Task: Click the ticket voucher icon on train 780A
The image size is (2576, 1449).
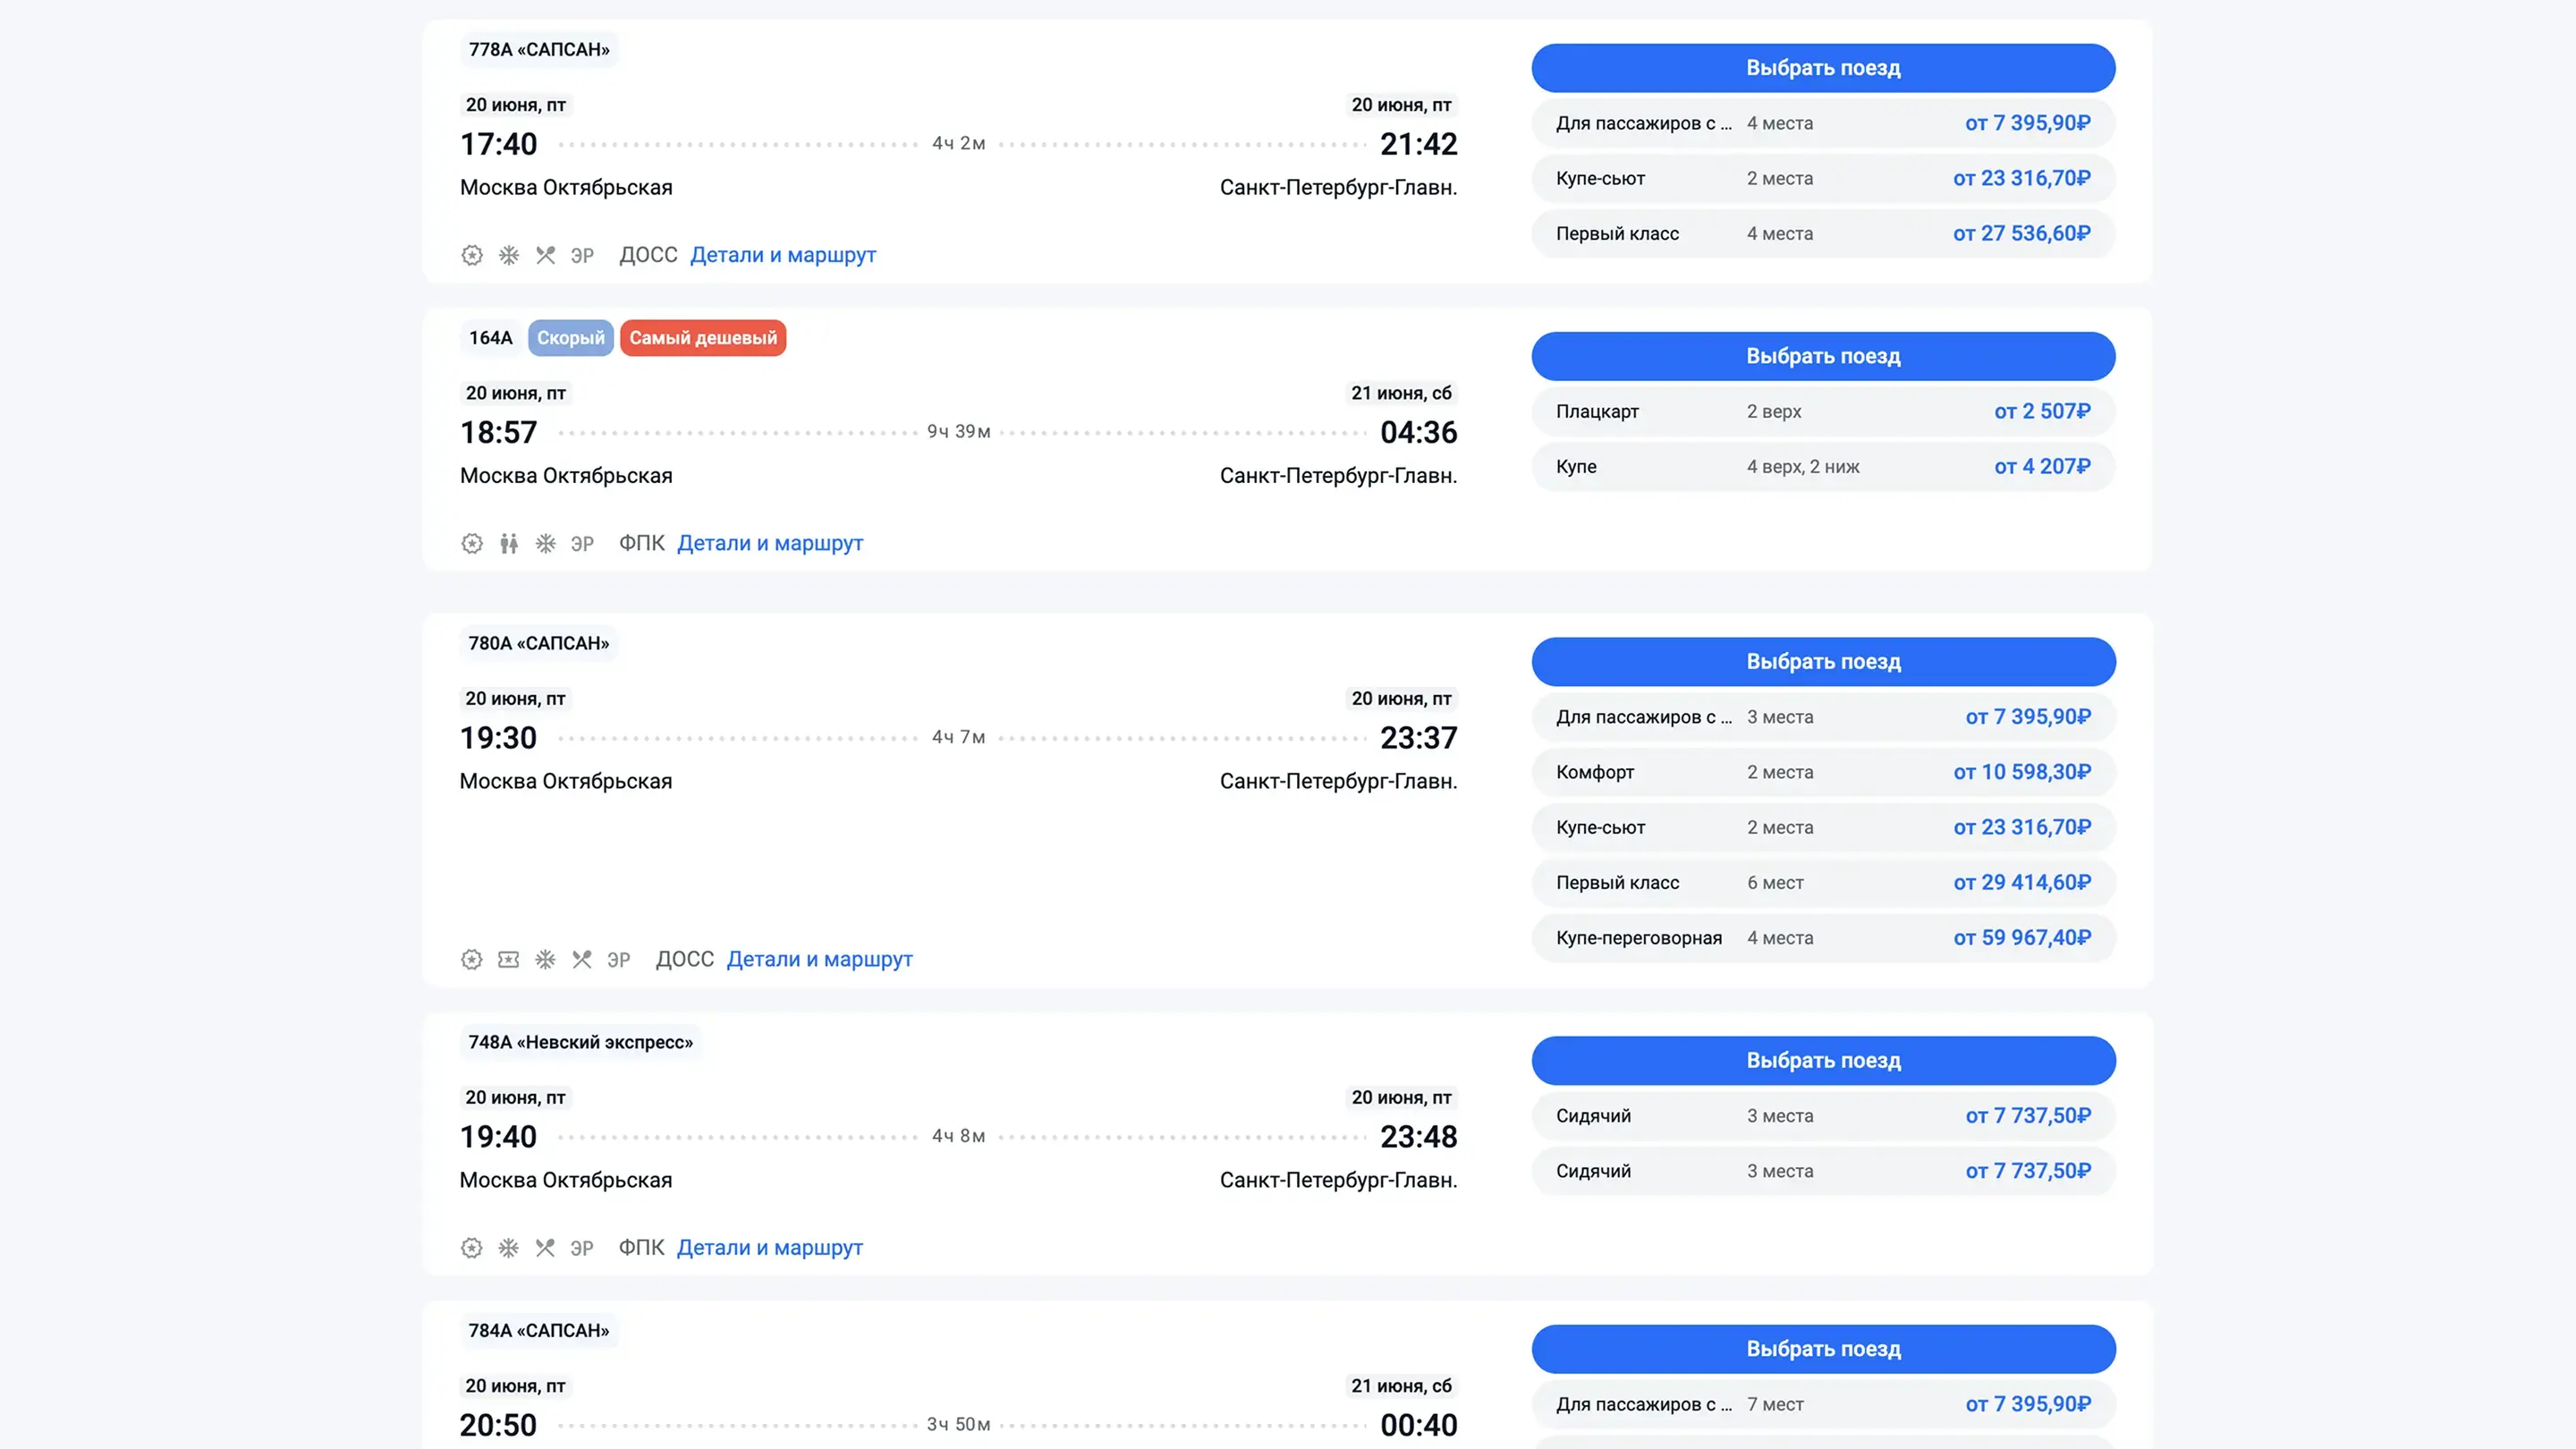Action: pyautogui.click(x=509, y=959)
